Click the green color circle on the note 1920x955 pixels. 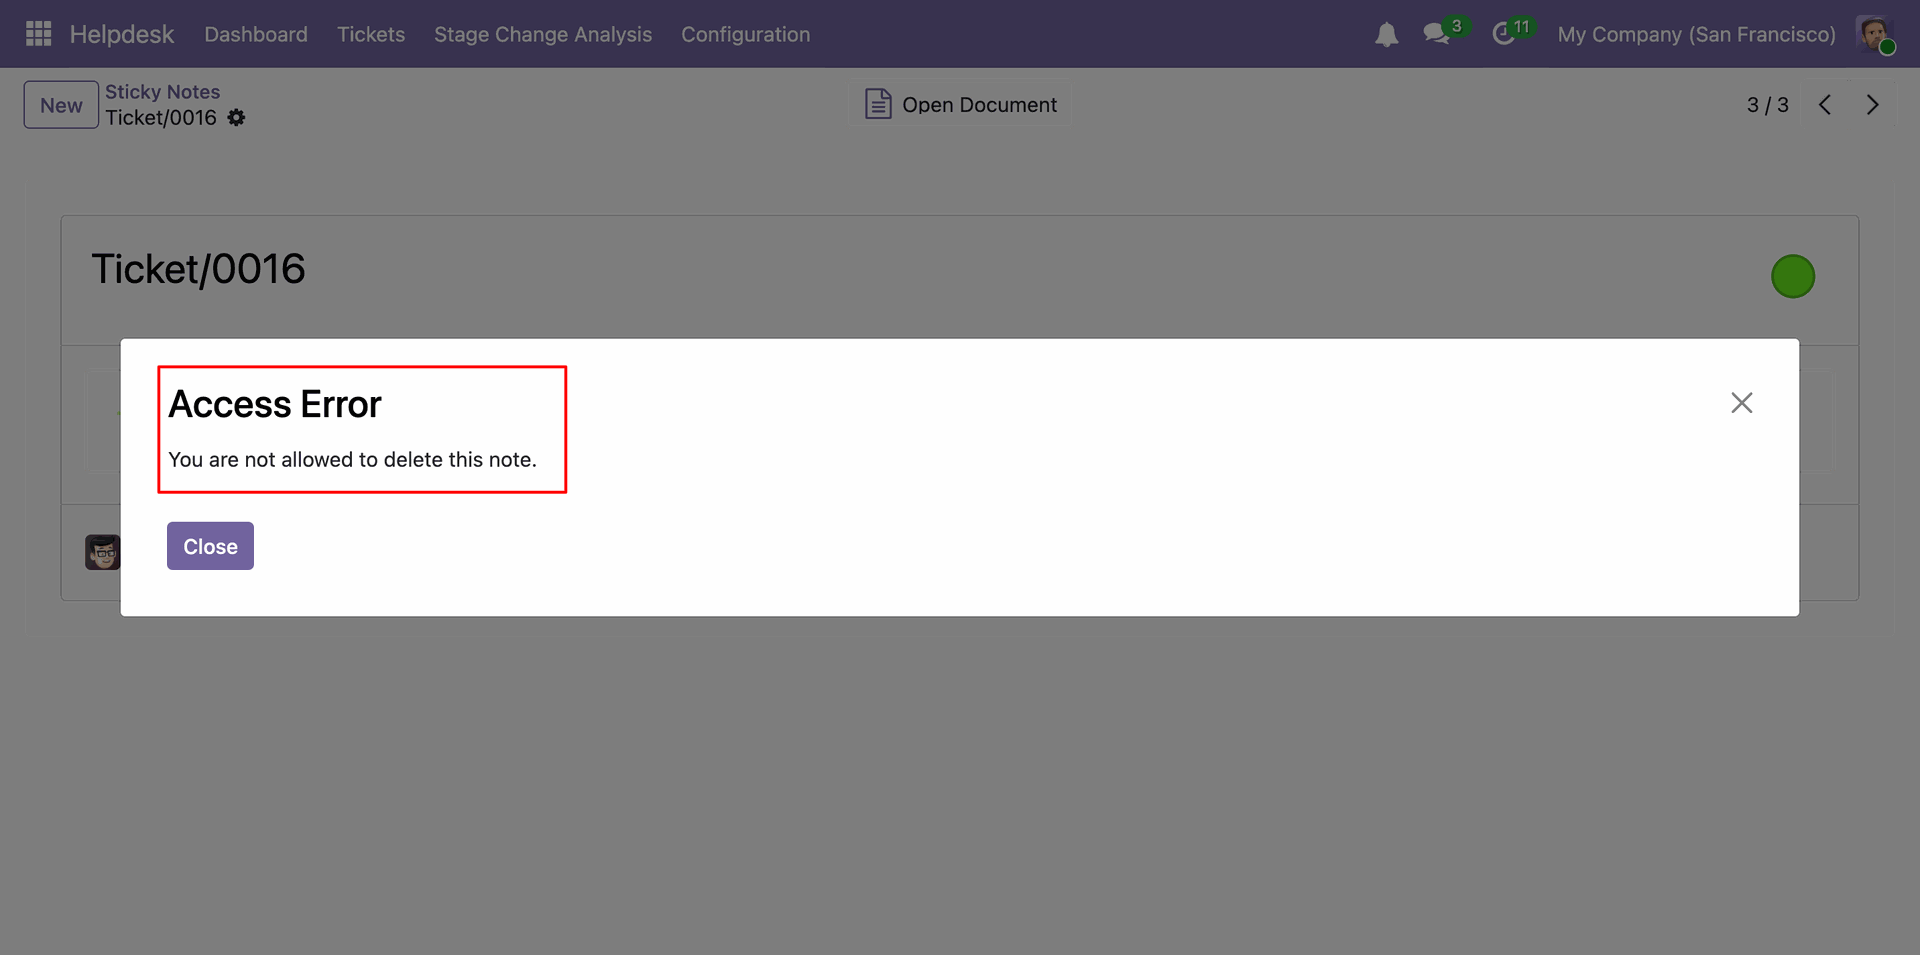(x=1793, y=276)
